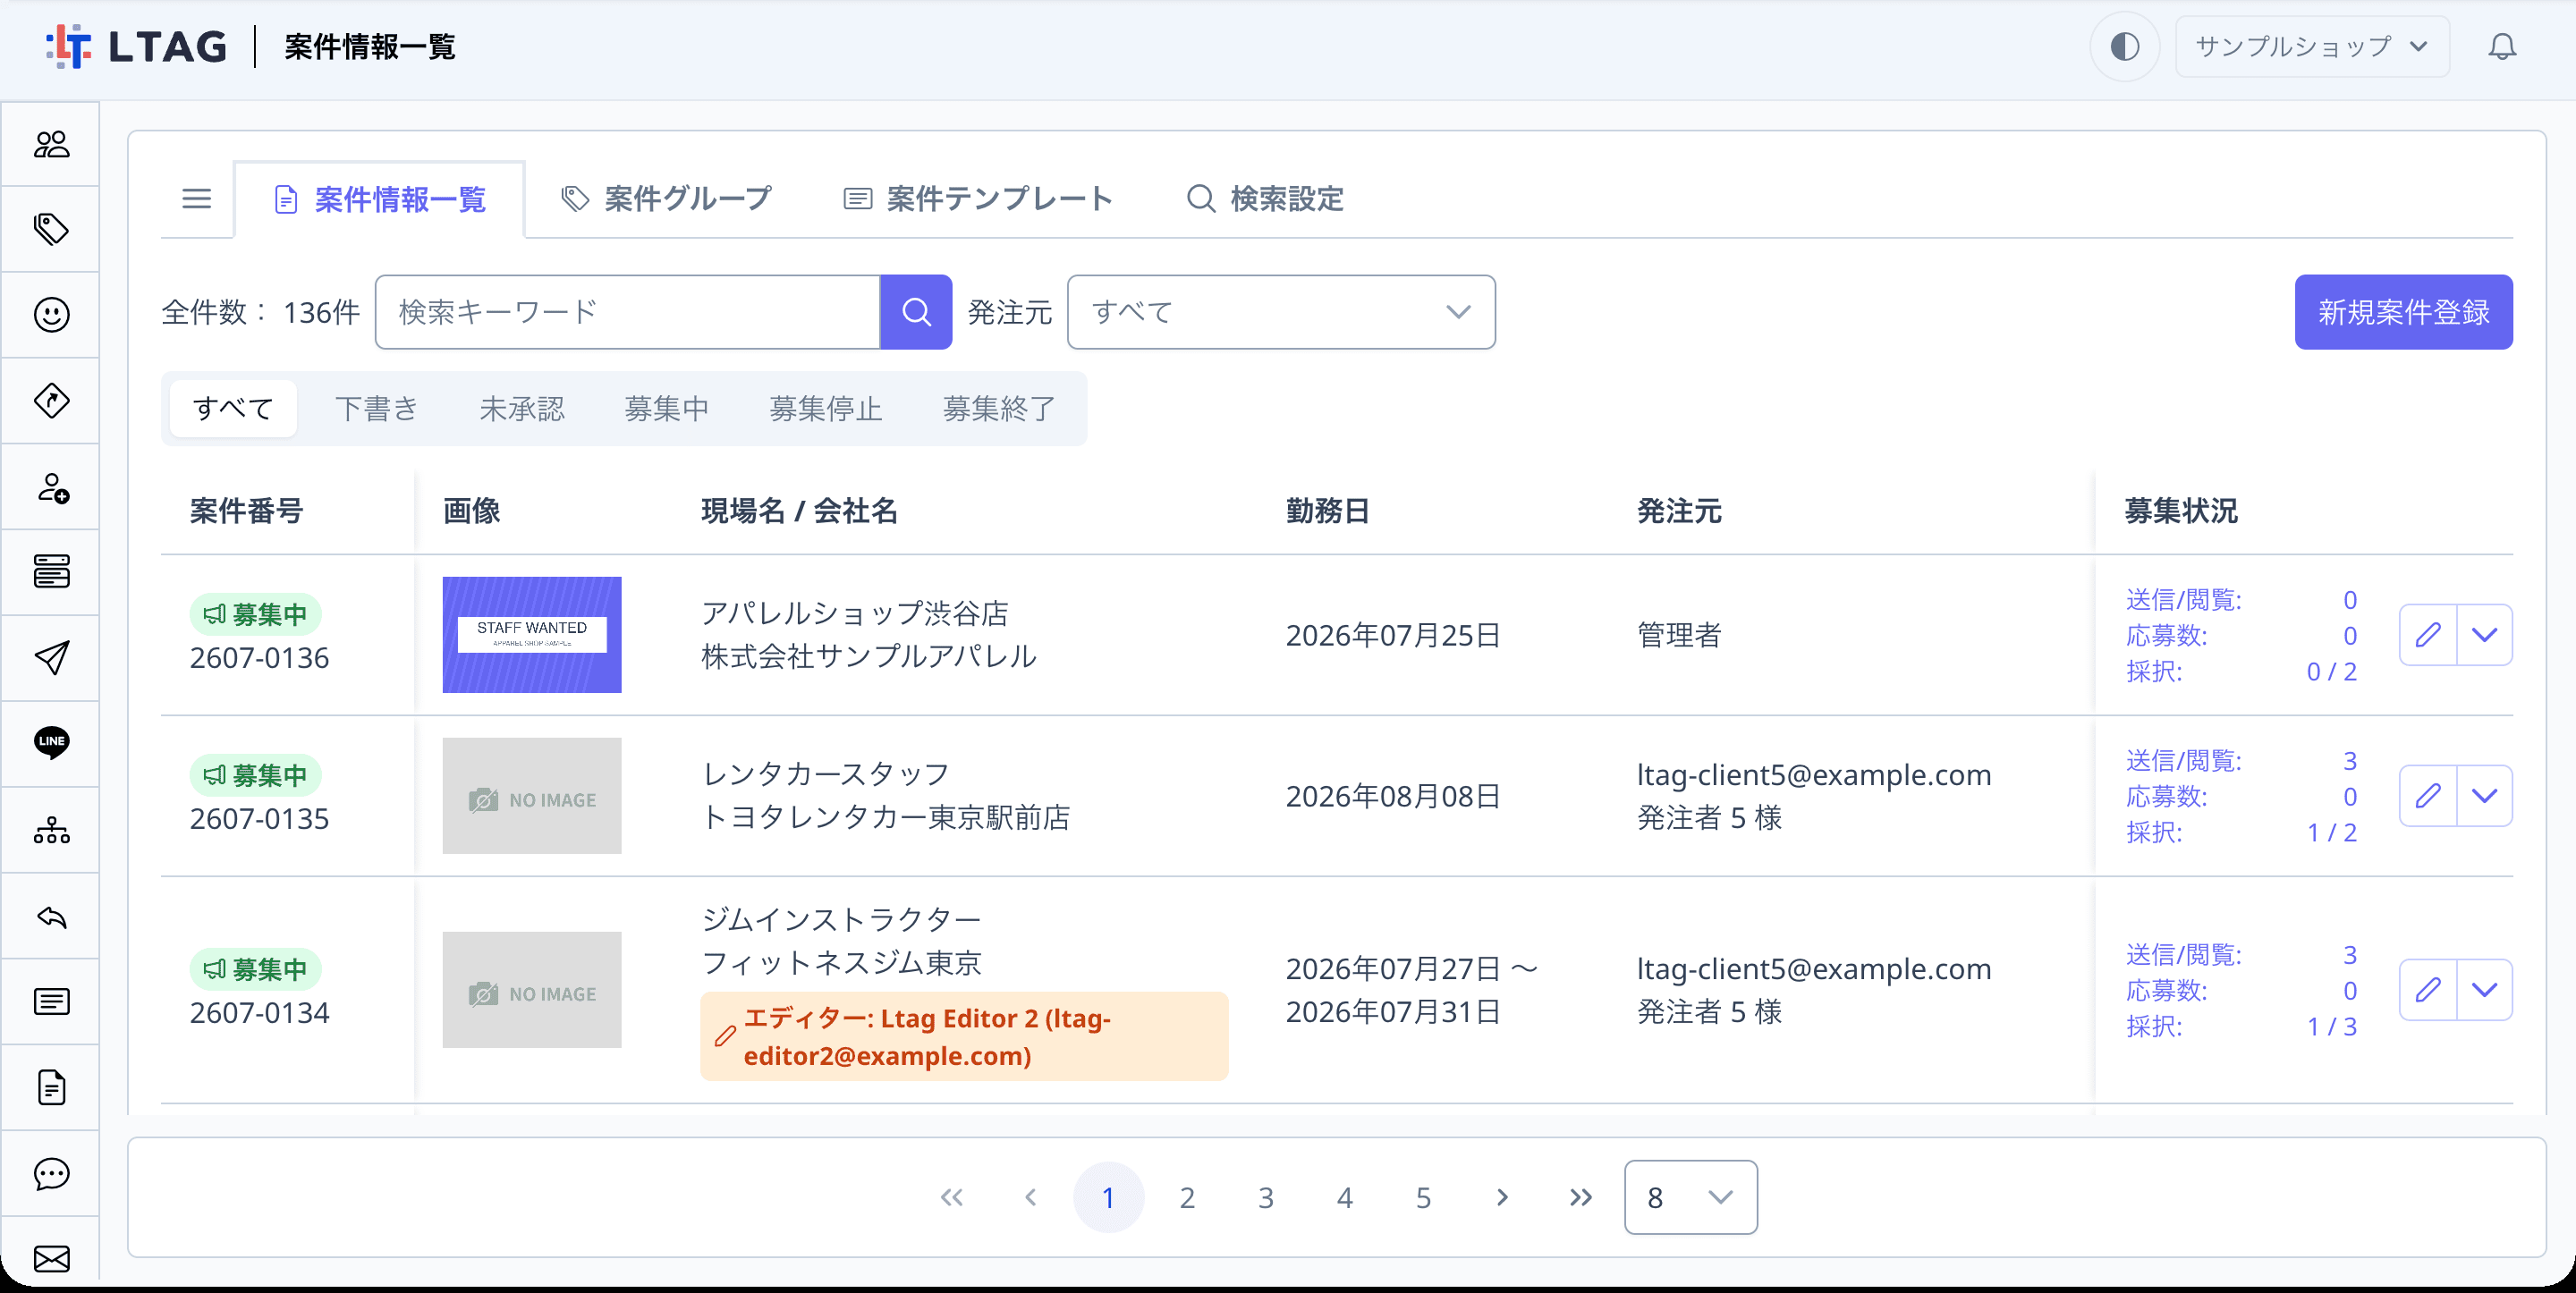Switch to the 案件テンプレート tab
This screenshot has height=1293, width=2576.
coord(978,199)
